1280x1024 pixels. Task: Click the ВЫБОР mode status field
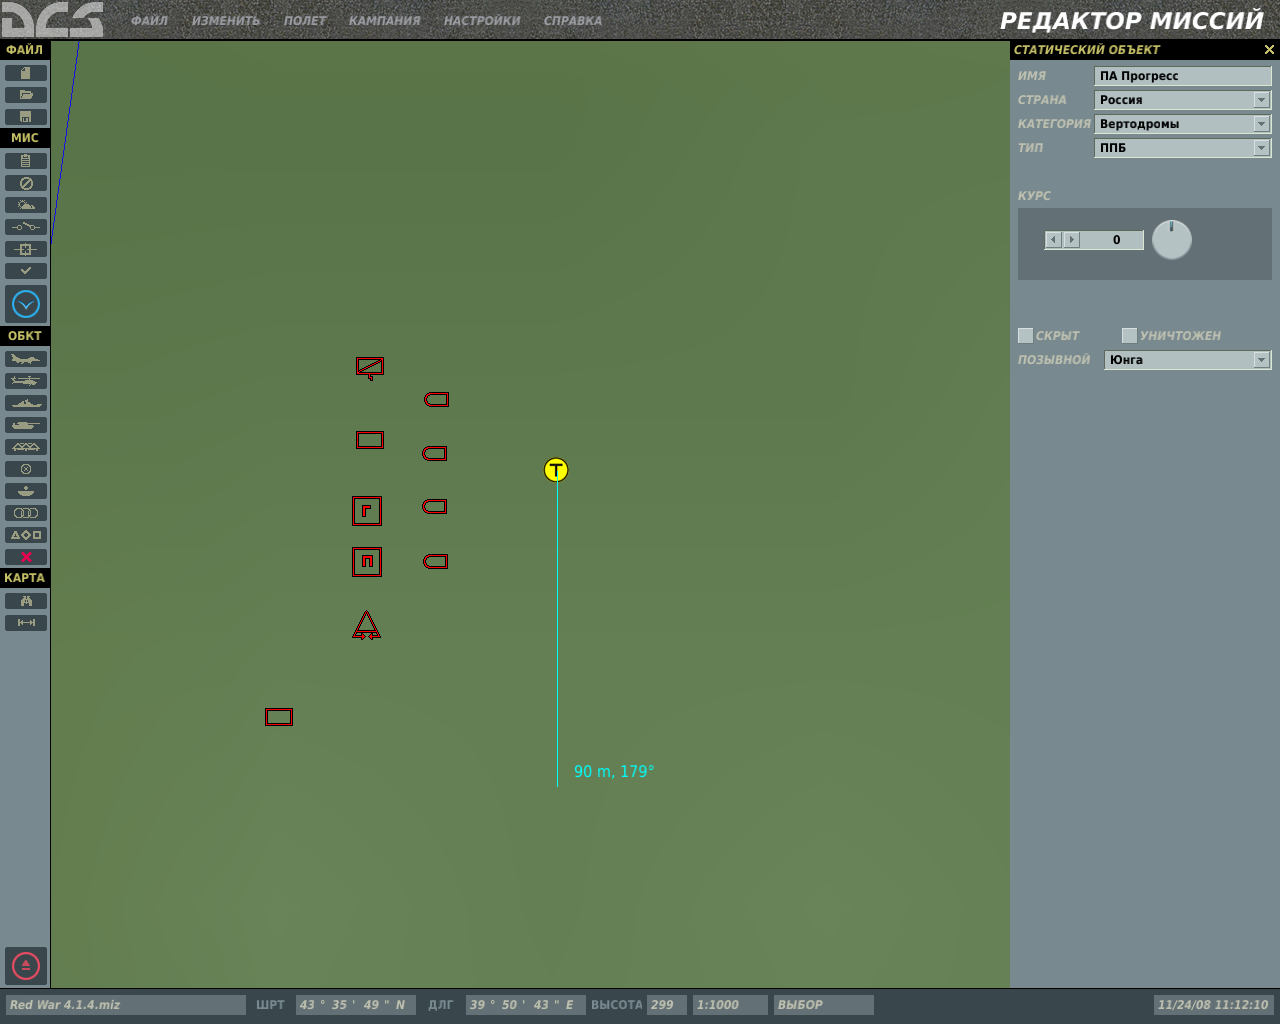coord(823,1005)
